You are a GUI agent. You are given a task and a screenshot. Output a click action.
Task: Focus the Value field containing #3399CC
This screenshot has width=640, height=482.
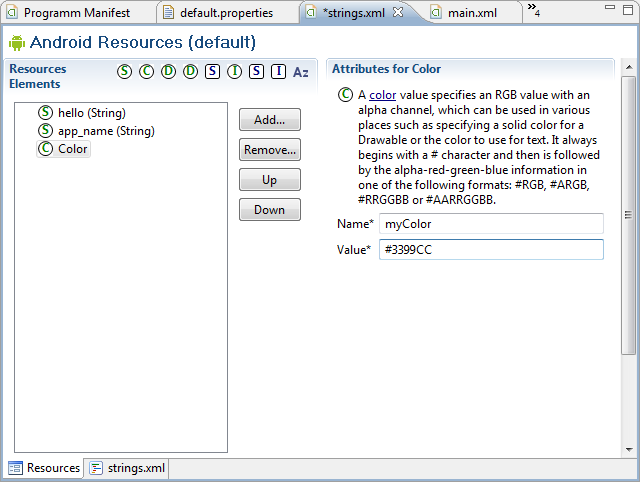click(491, 249)
